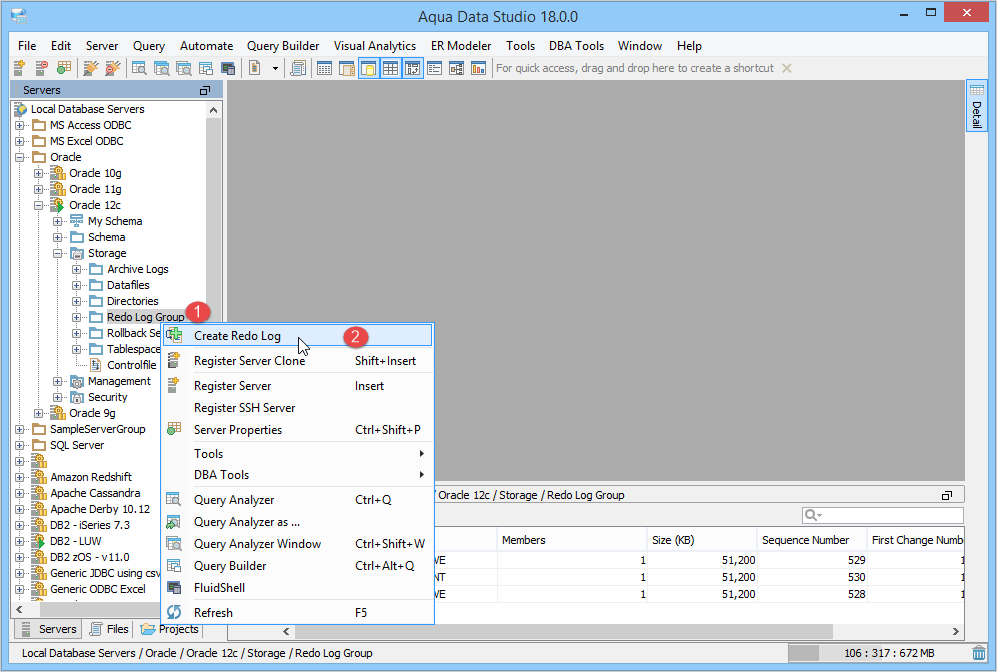Switch to the Projects tab
The image size is (997, 672).
pyautogui.click(x=169, y=629)
